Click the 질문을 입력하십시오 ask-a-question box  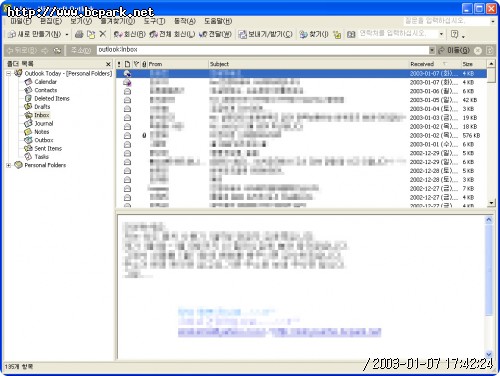click(447, 21)
